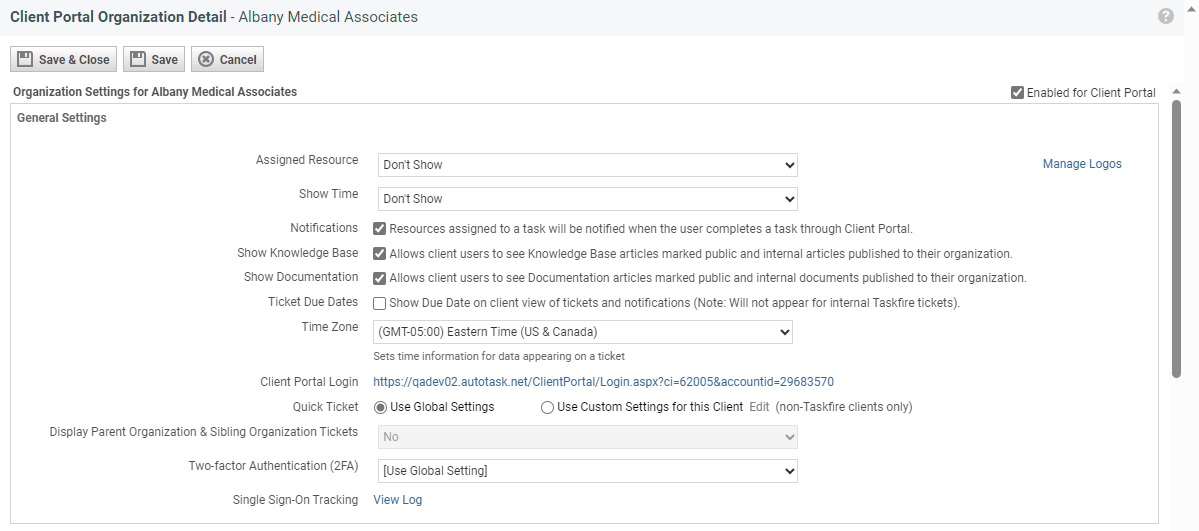Click the Cancel button
Viewport: 1199px width, 531px height.
click(x=227, y=60)
